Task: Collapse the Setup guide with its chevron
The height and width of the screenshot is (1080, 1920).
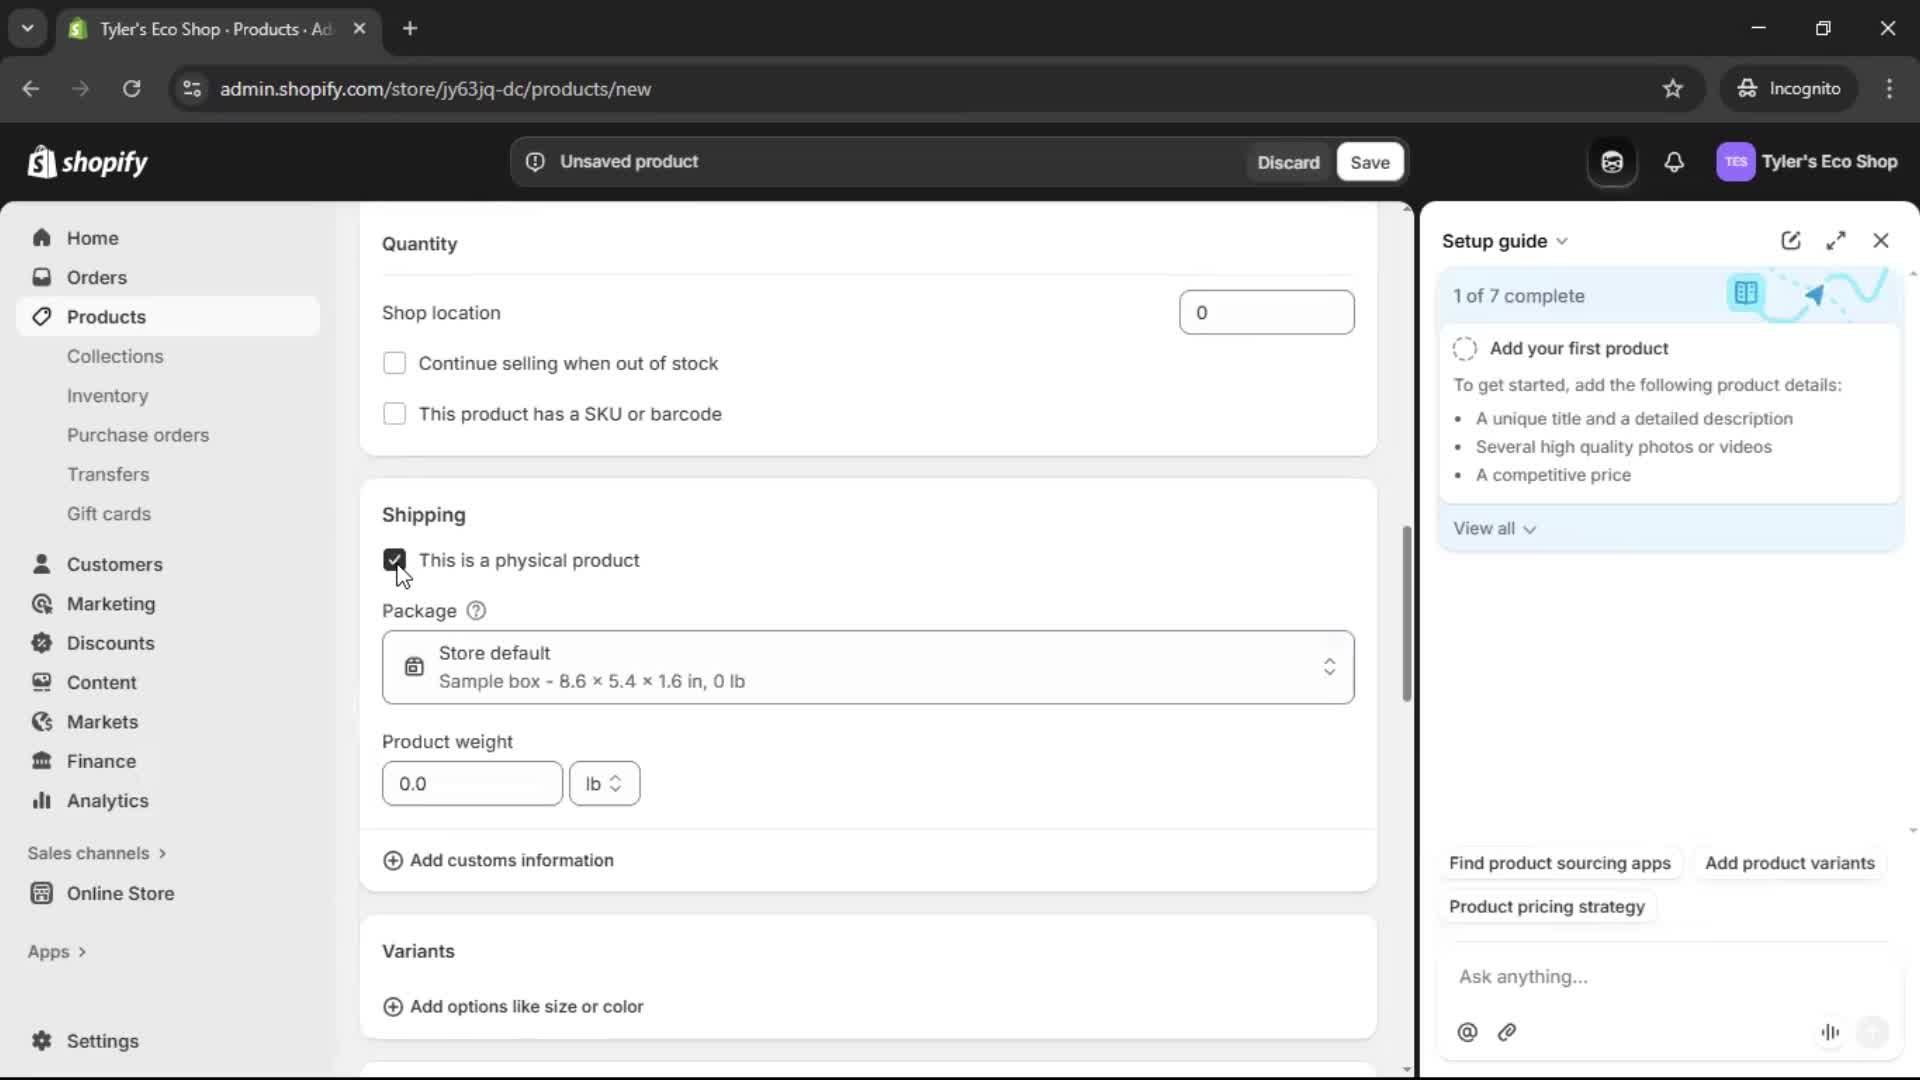Action: [1564, 240]
